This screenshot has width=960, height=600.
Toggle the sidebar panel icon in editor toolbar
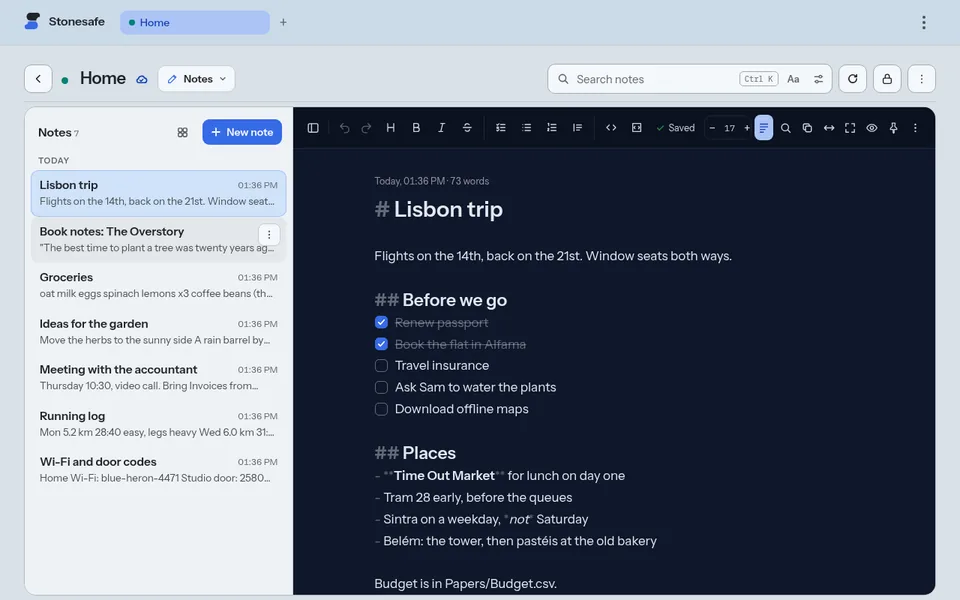313,128
